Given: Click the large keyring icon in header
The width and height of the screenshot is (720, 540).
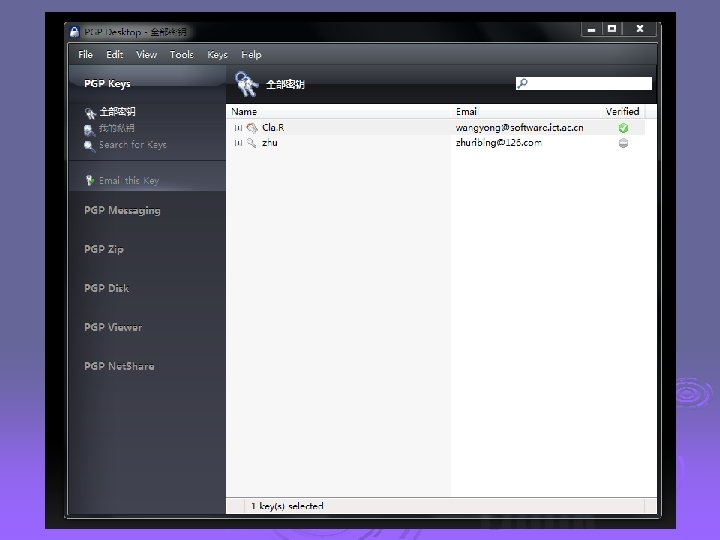Looking at the screenshot, I should [x=246, y=84].
